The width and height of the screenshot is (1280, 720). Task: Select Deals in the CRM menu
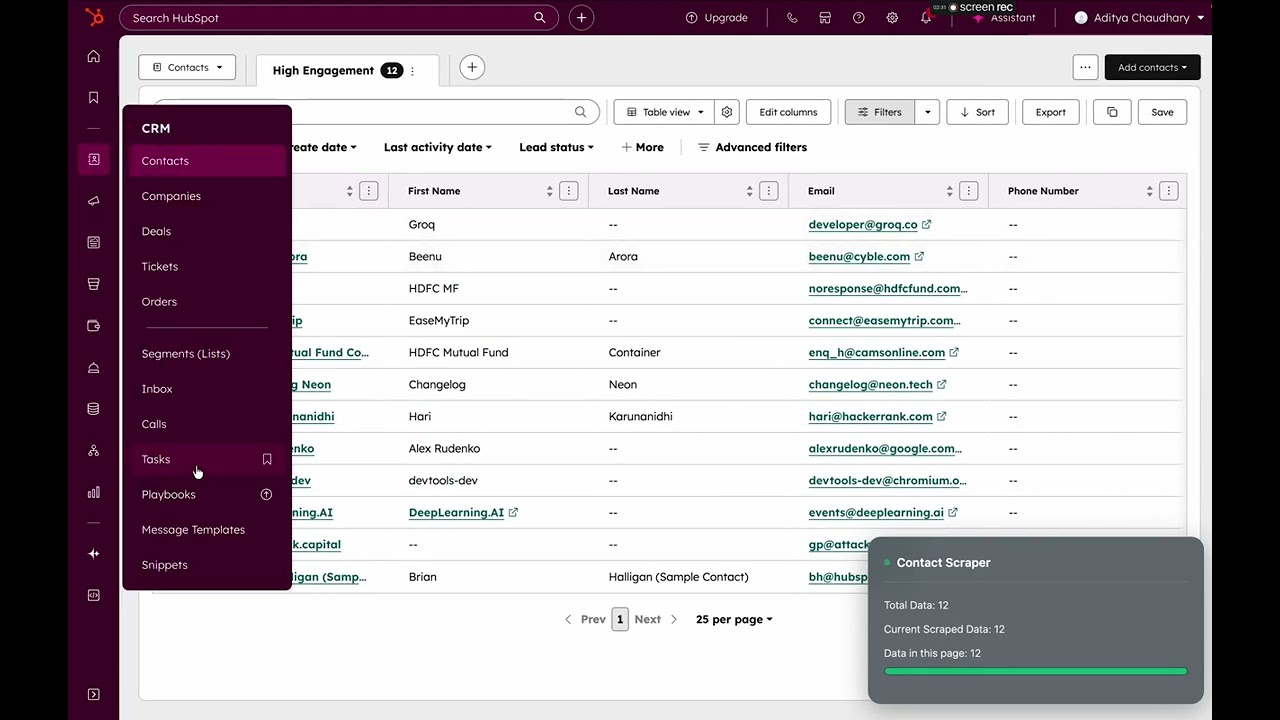206,231
